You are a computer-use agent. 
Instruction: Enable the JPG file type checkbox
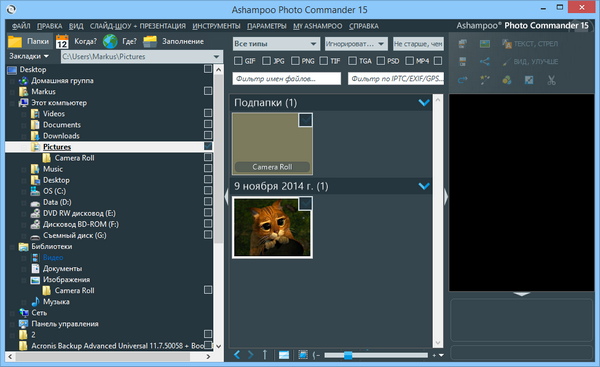click(266, 61)
